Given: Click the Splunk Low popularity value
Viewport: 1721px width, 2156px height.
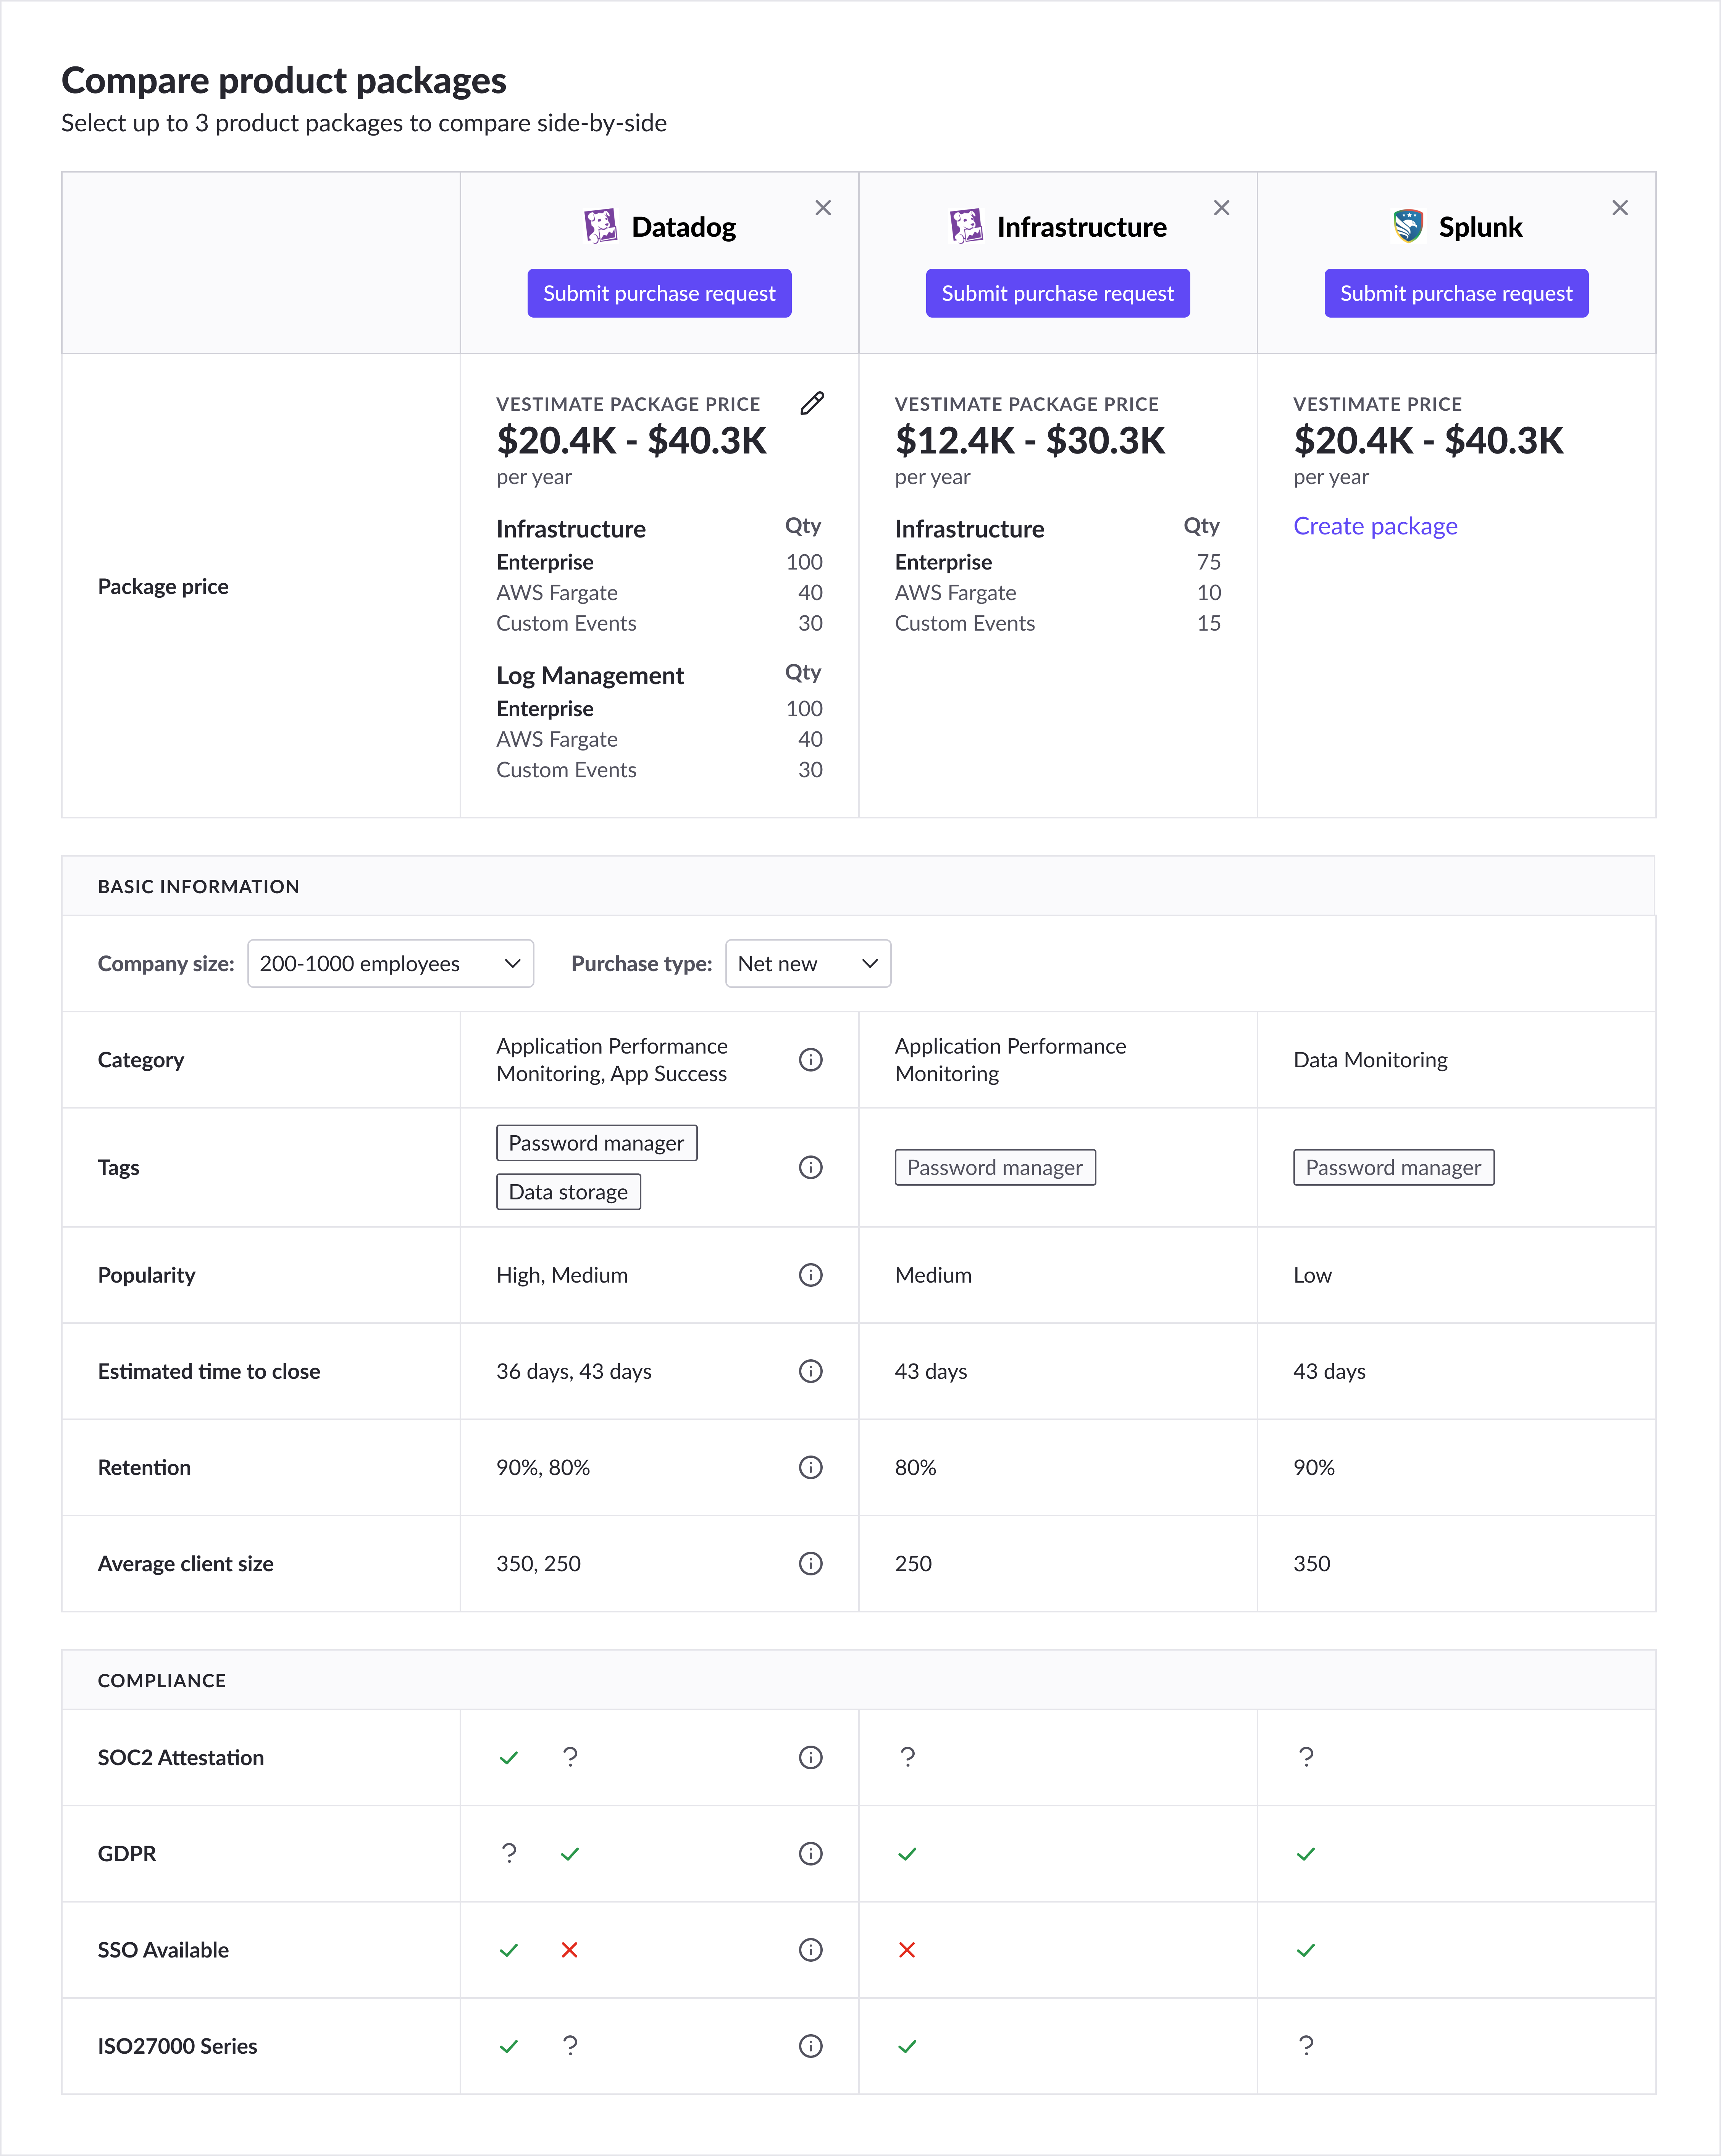Looking at the screenshot, I should tap(1312, 1275).
